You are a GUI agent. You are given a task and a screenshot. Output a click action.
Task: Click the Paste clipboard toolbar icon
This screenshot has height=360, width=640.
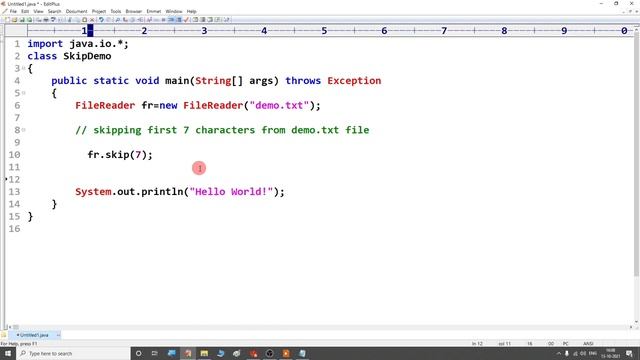[x=84, y=20]
